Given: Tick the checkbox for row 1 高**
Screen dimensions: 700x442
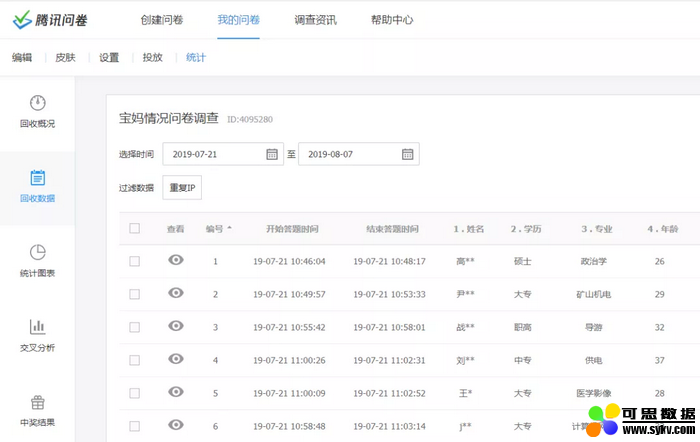Looking at the screenshot, I should click(134, 261).
